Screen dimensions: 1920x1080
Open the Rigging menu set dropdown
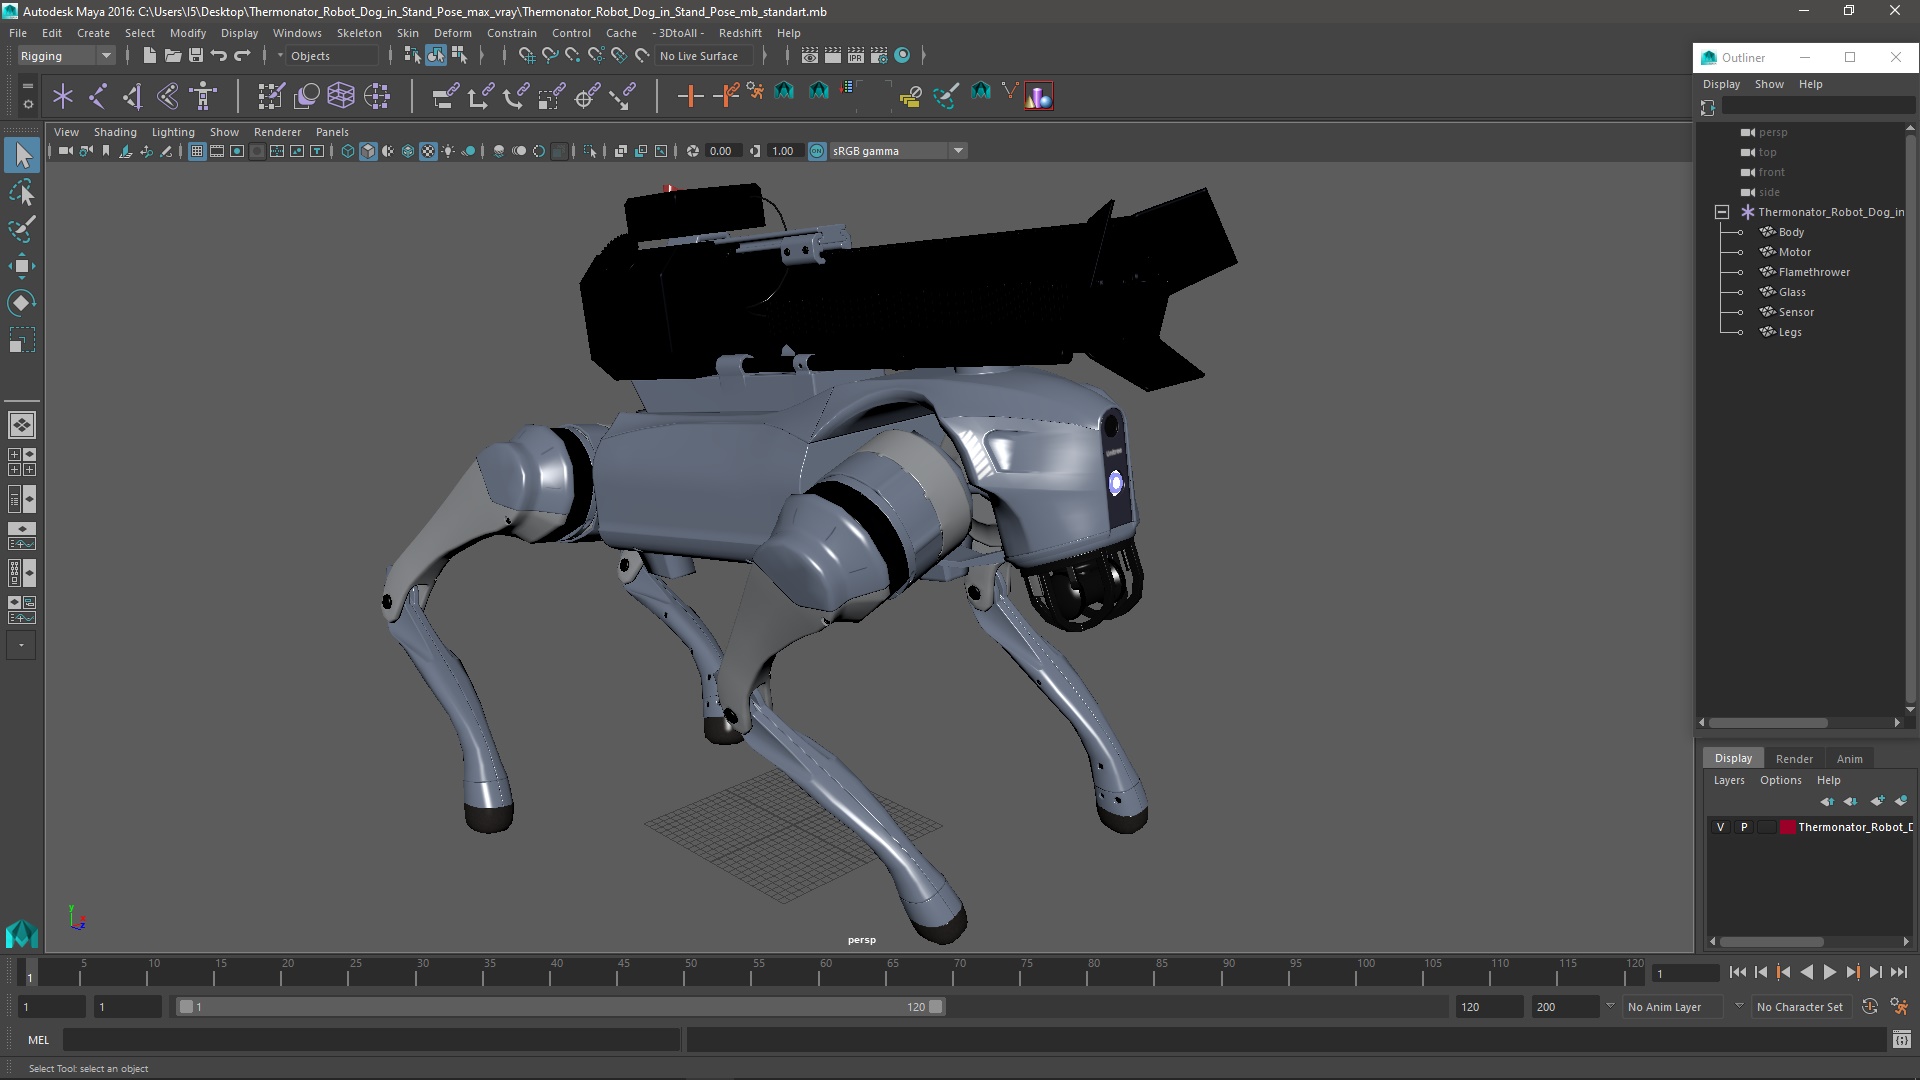point(66,56)
